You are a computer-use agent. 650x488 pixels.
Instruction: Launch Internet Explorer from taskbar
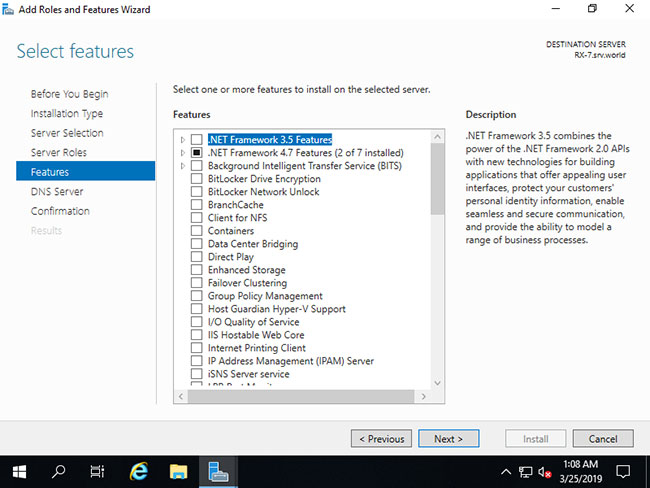click(138, 472)
